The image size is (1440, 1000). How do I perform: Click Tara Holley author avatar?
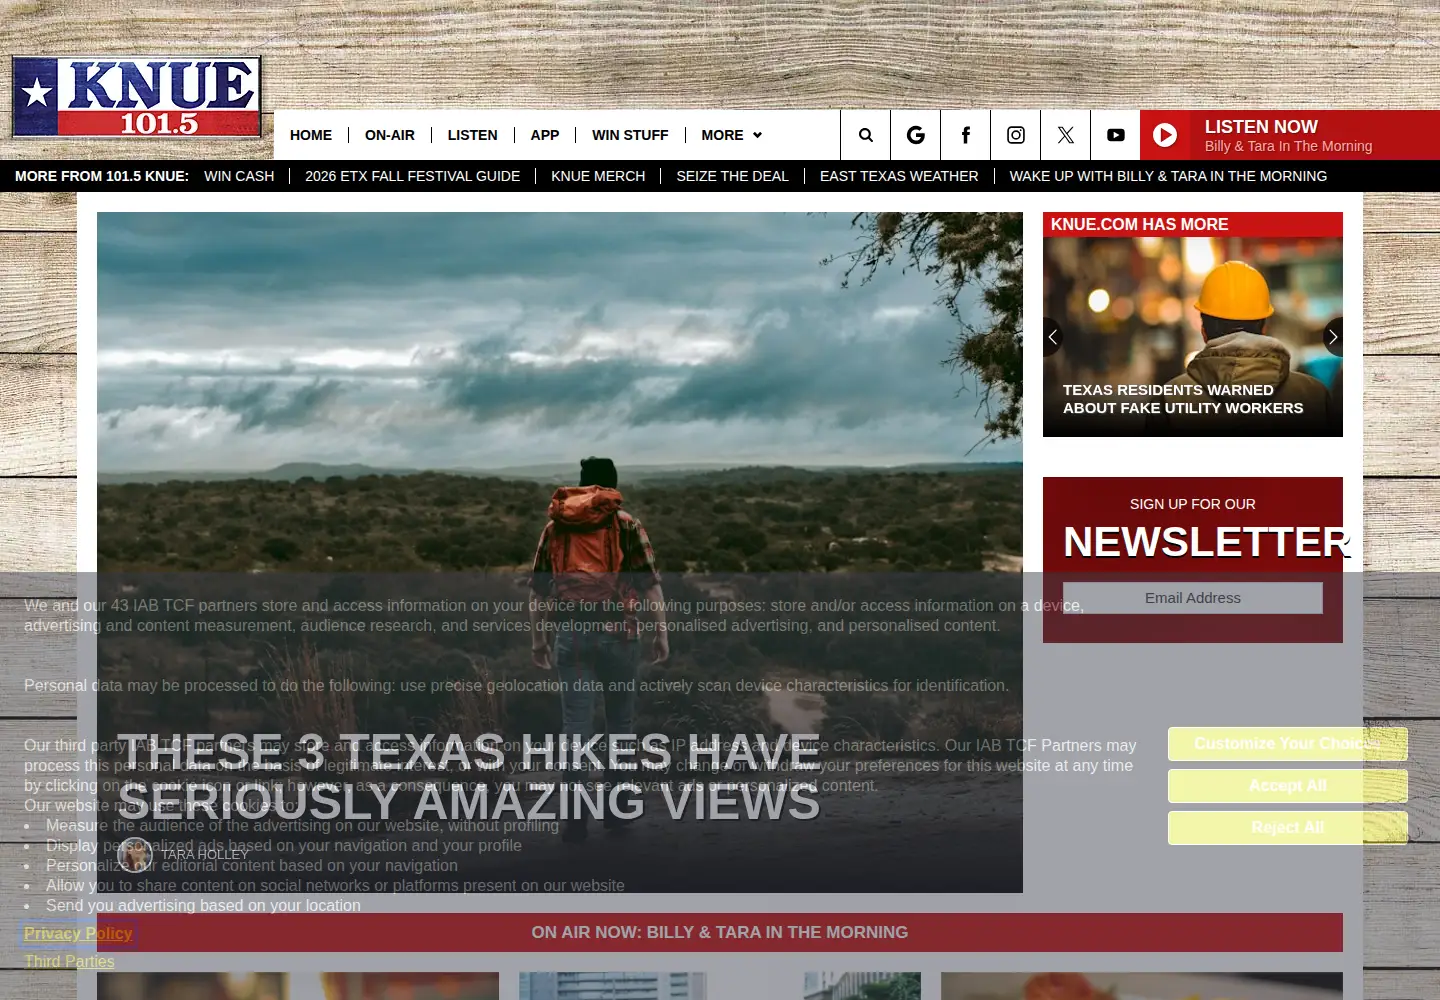coord(135,854)
